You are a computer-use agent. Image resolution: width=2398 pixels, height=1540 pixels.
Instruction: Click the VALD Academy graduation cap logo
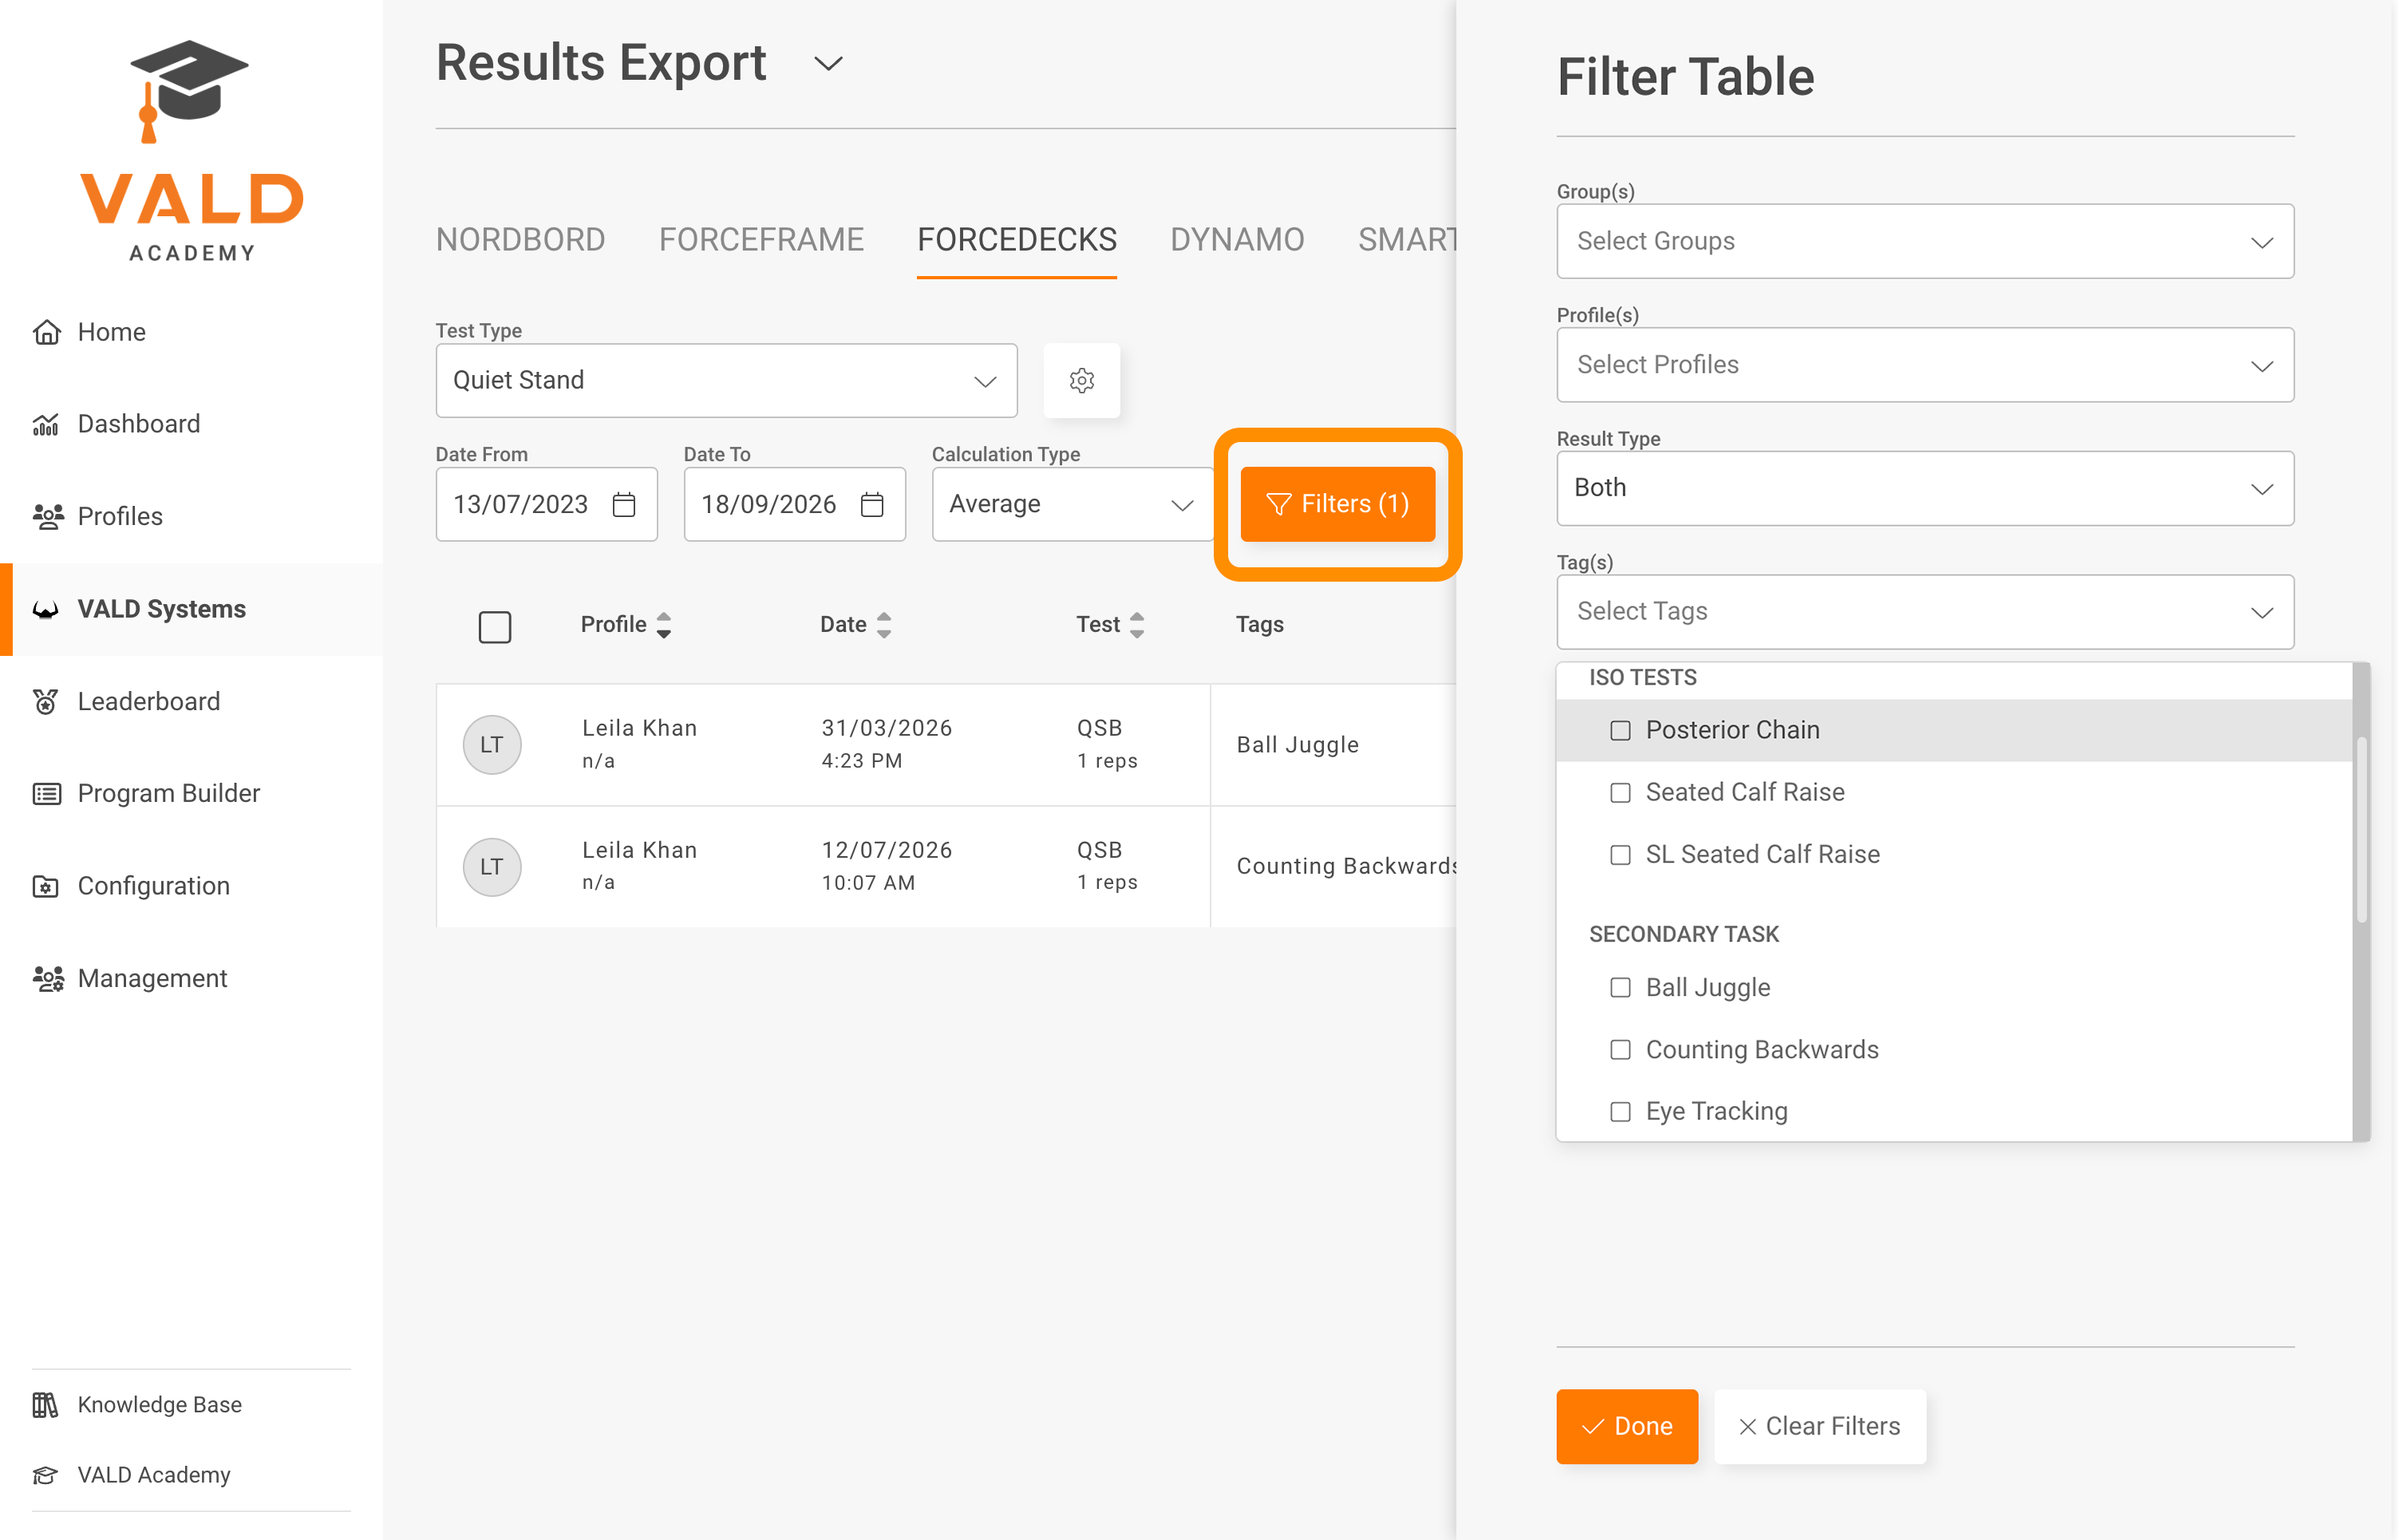click(190, 91)
